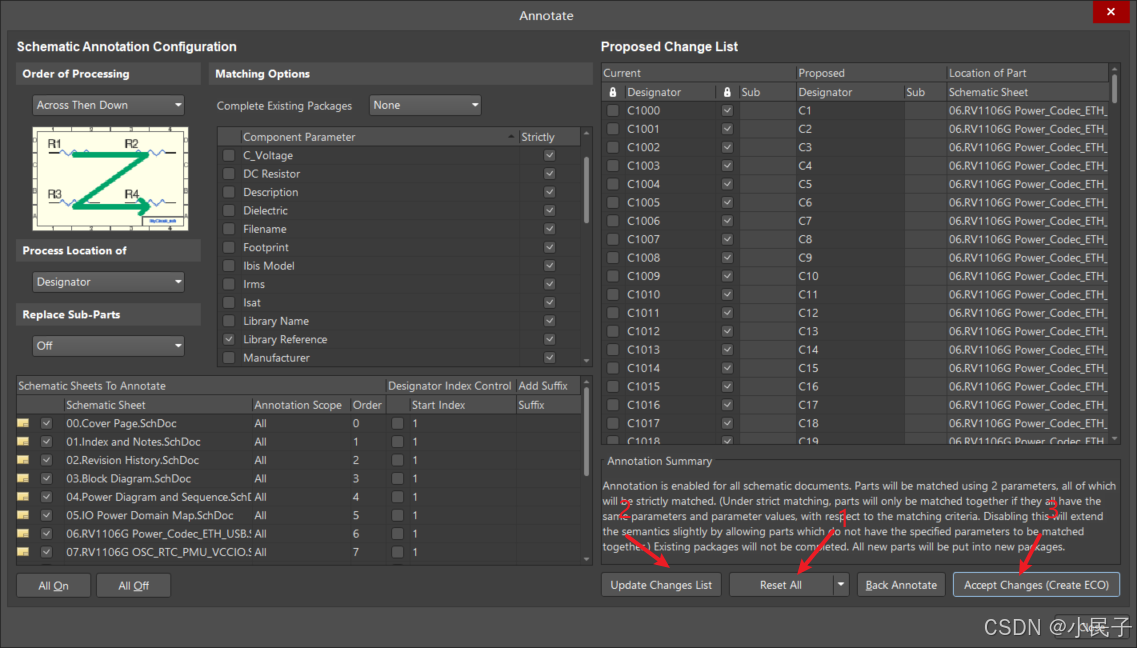Lock designator C1000 with its checkbox

[613, 110]
